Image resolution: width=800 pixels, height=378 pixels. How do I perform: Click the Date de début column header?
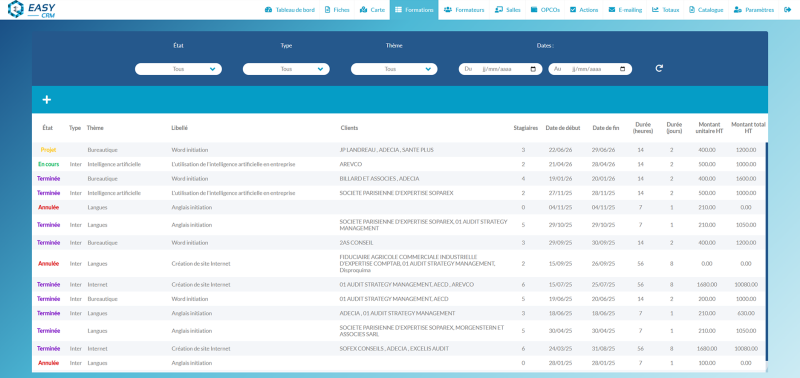pos(563,128)
